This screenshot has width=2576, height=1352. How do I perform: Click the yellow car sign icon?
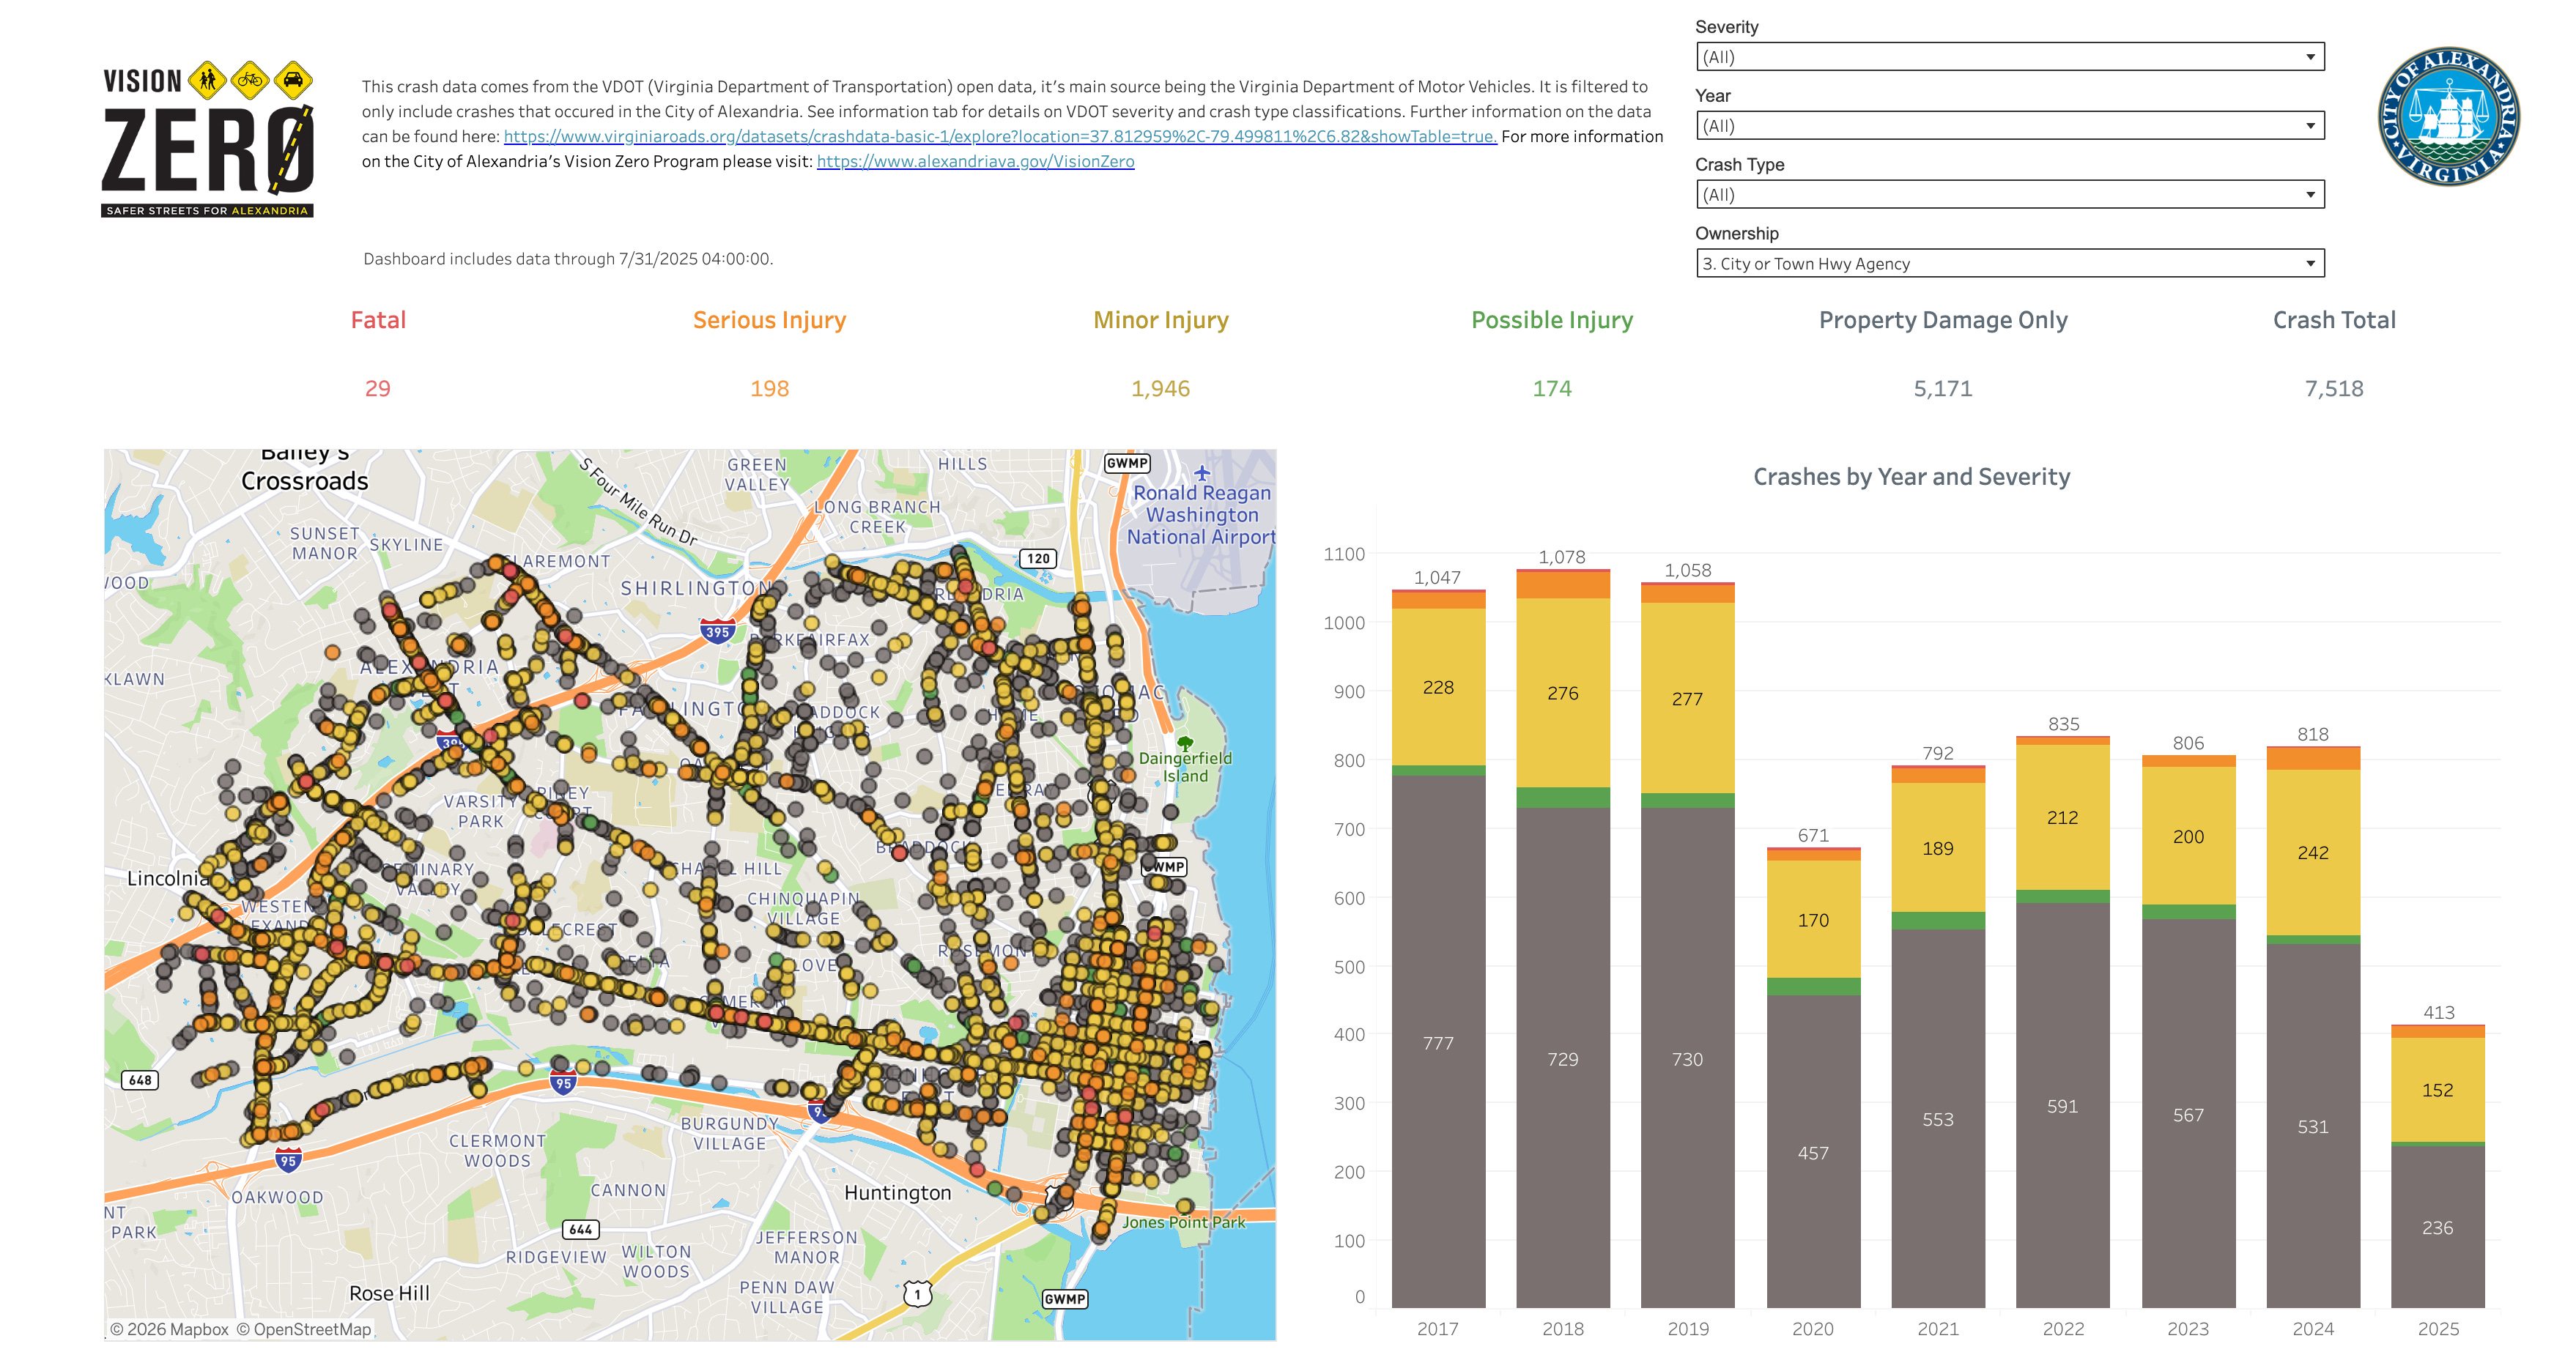coord(293,80)
